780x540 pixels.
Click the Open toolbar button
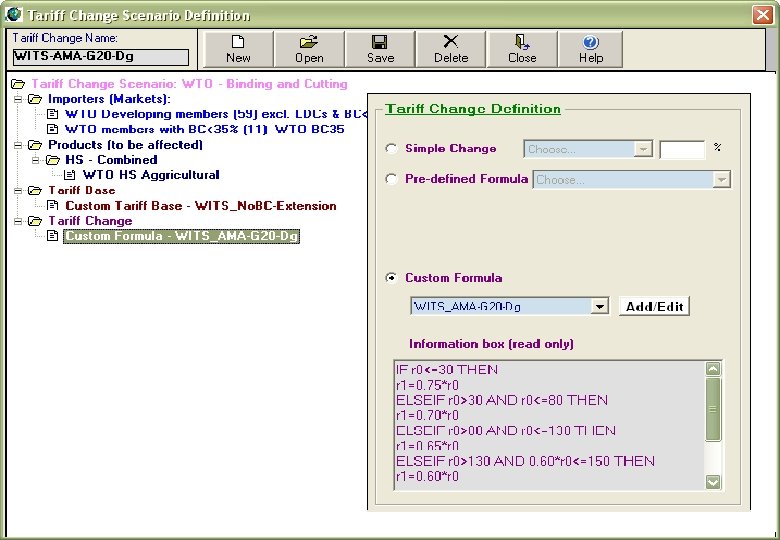click(x=309, y=49)
